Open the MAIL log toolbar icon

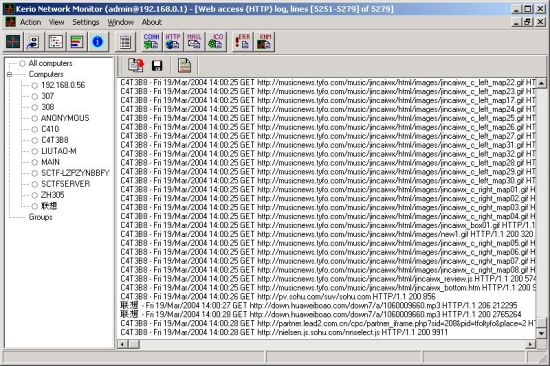tap(194, 42)
